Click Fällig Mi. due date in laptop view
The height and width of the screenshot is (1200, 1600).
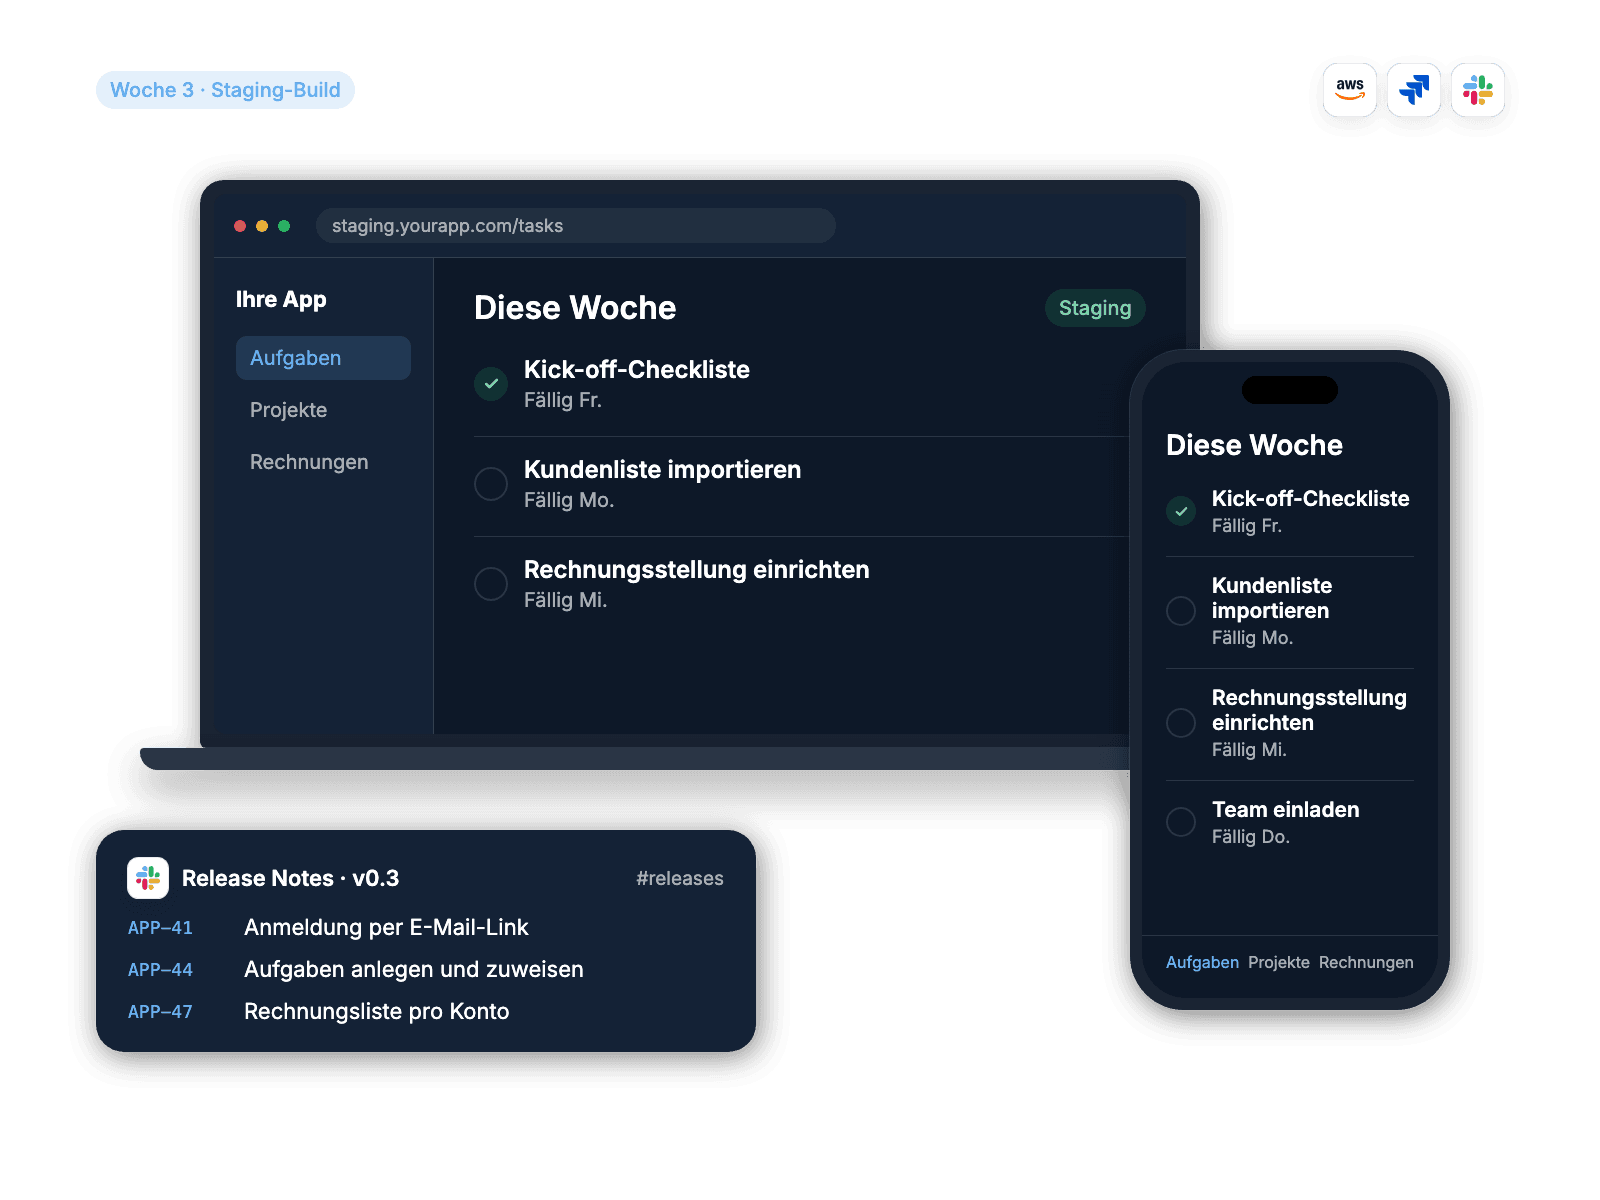tap(566, 600)
